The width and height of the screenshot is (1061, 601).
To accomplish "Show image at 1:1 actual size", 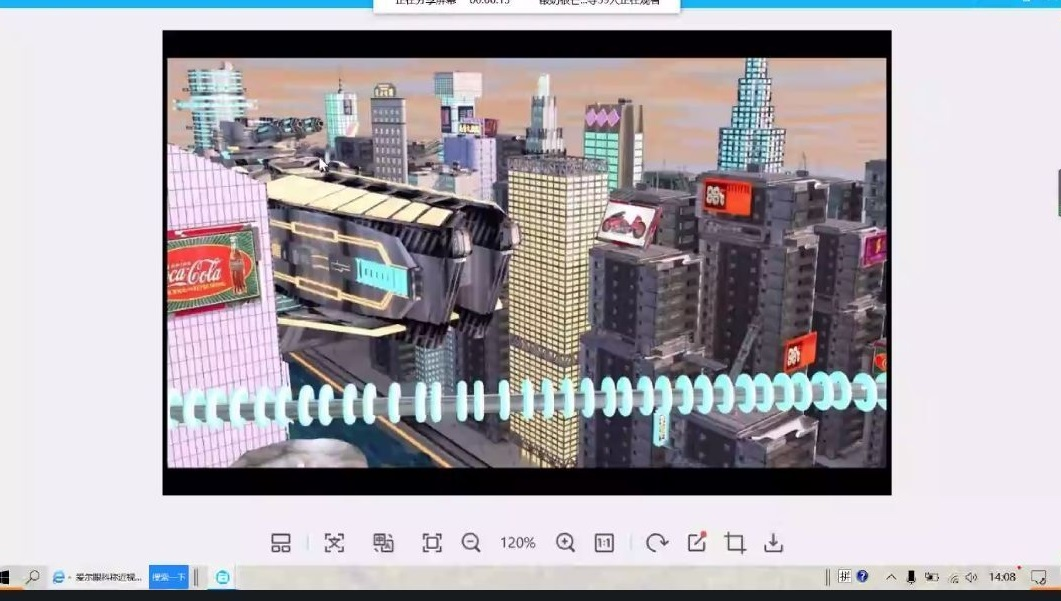I will tap(604, 543).
